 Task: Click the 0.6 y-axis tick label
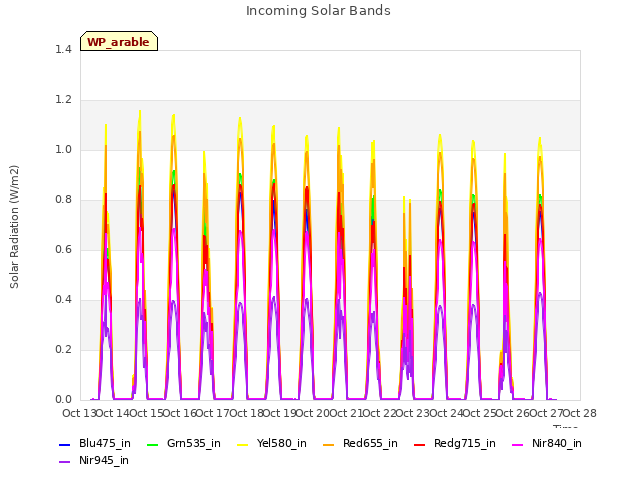point(63,249)
